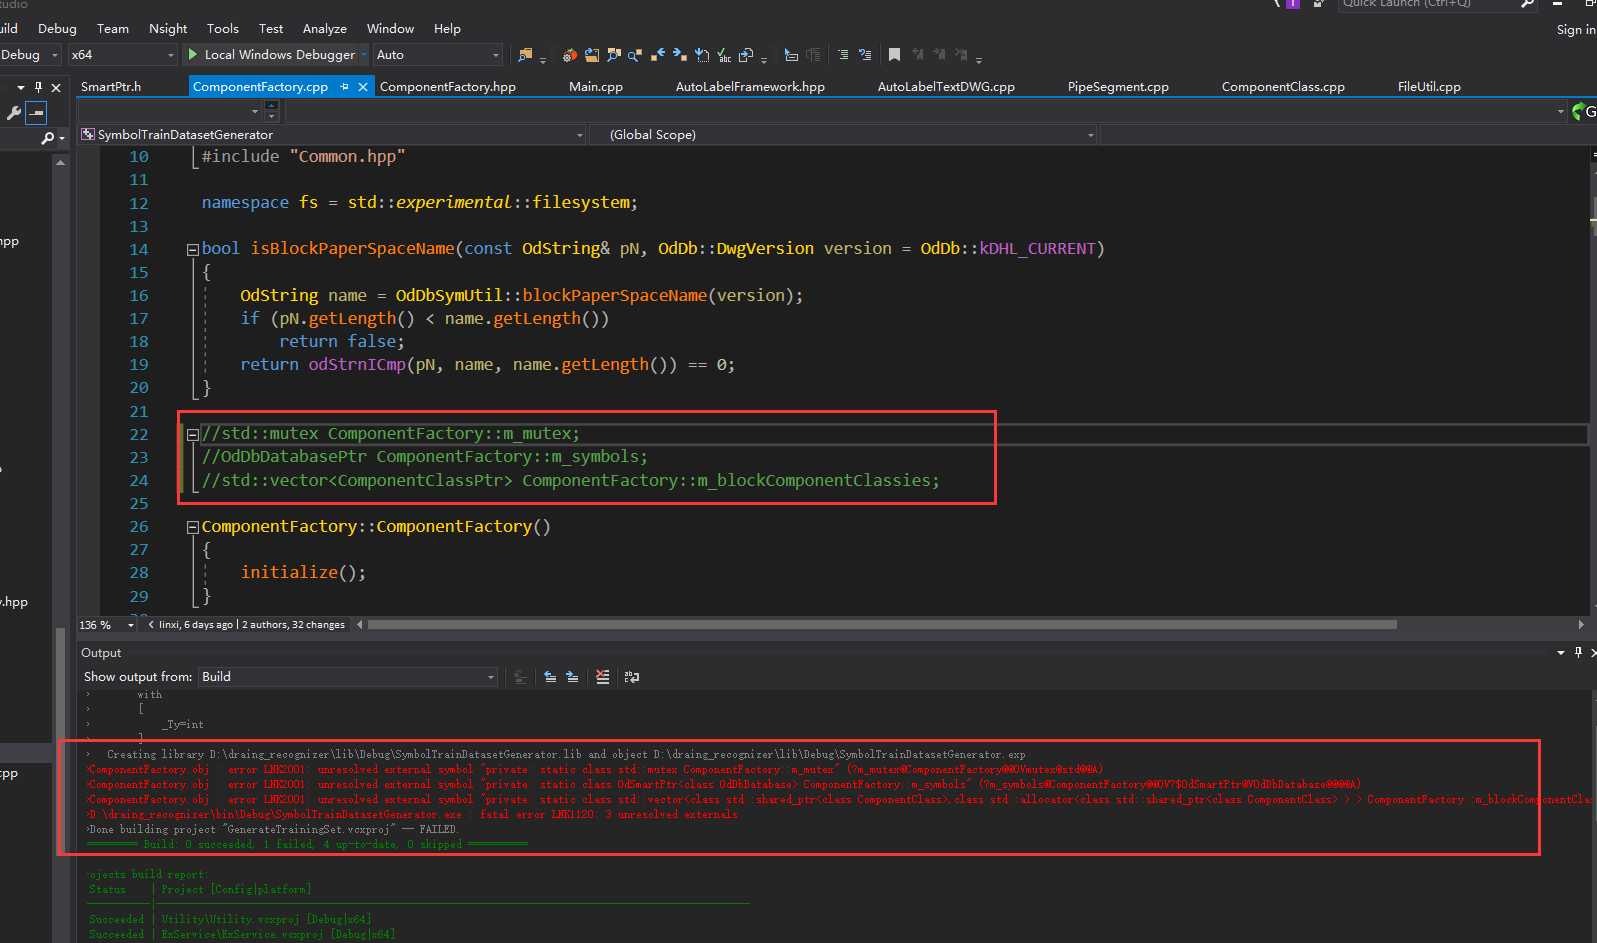Click the display quick info toolbar icon

click(791, 55)
